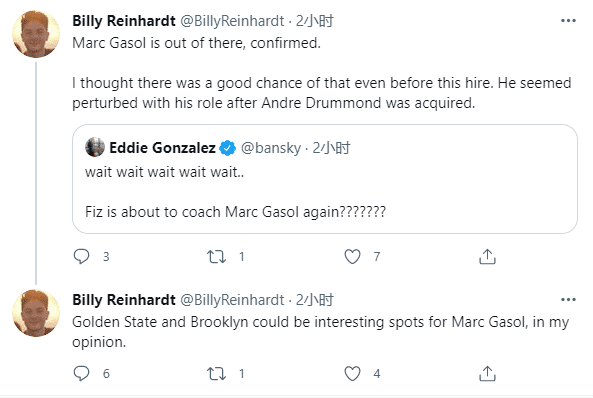Retweet the Golden State and Brooklyn tweet
This screenshot has width=593, height=398.
(216, 374)
